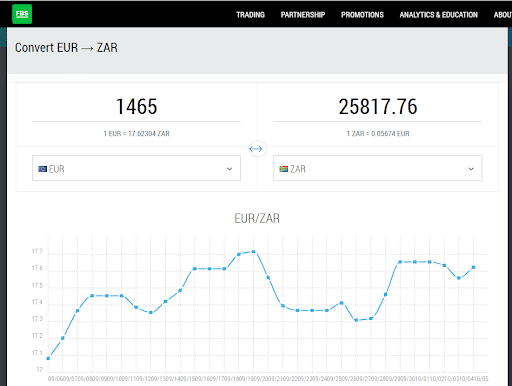Click the last data point on the chart

pos(473,267)
